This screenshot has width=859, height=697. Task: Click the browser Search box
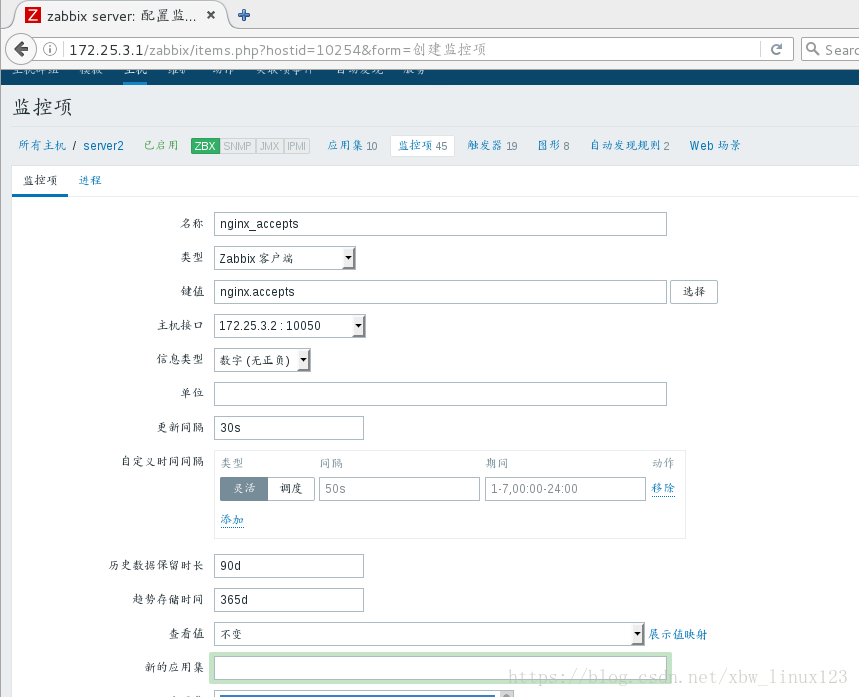click(830, 49)
